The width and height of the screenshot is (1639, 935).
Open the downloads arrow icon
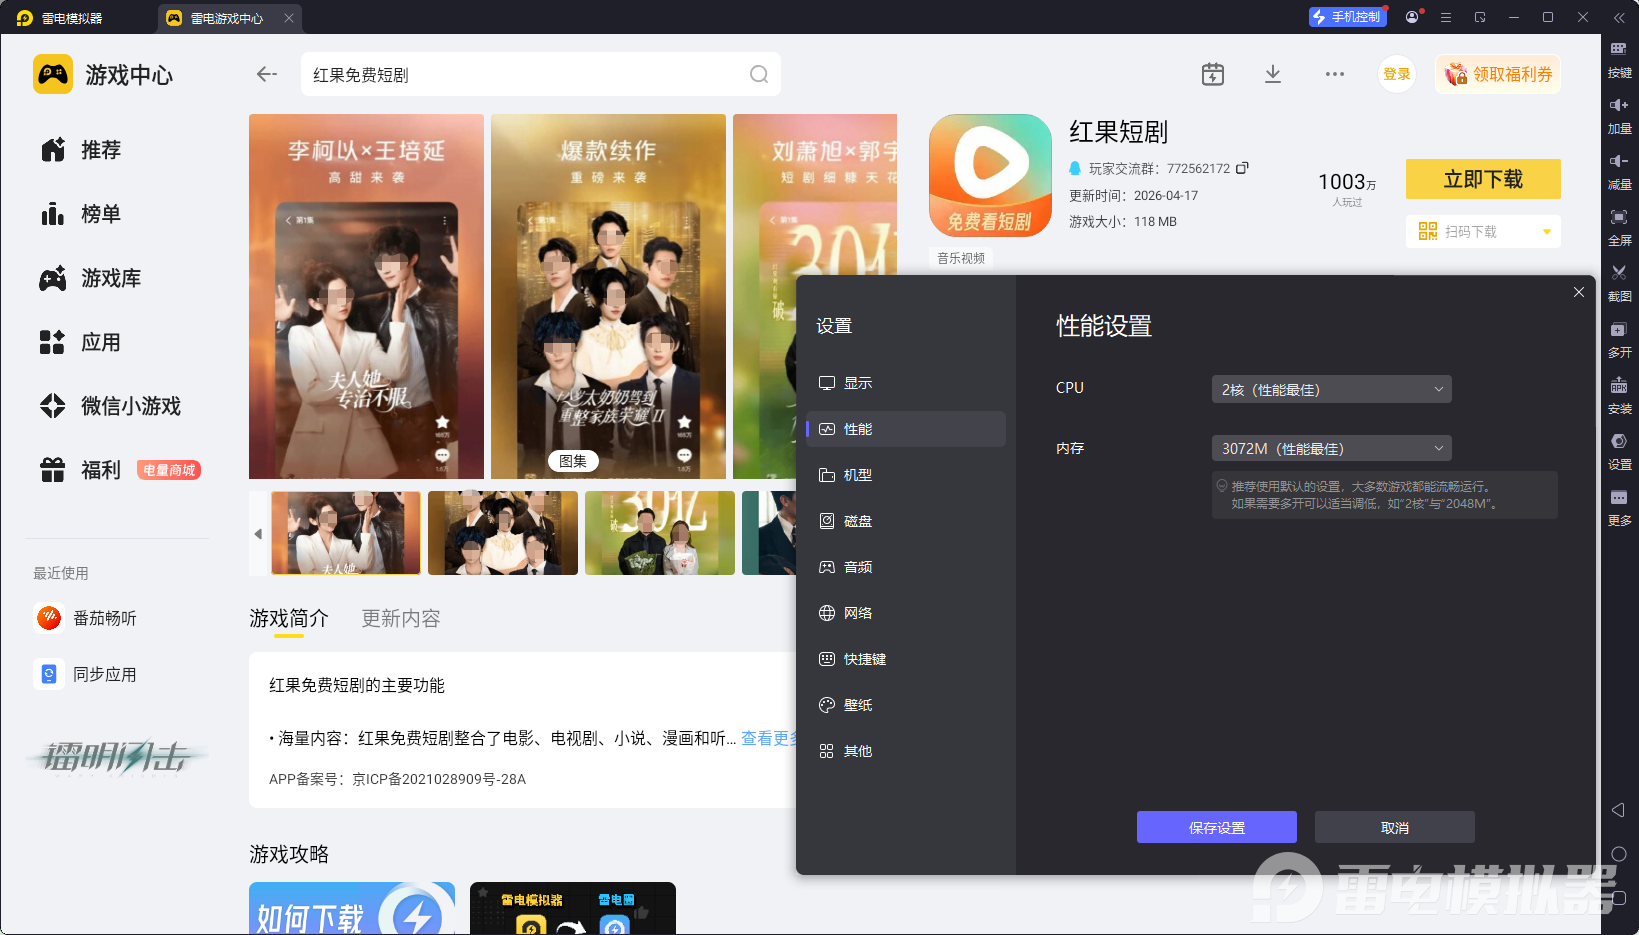click(x=1273, y=74)
